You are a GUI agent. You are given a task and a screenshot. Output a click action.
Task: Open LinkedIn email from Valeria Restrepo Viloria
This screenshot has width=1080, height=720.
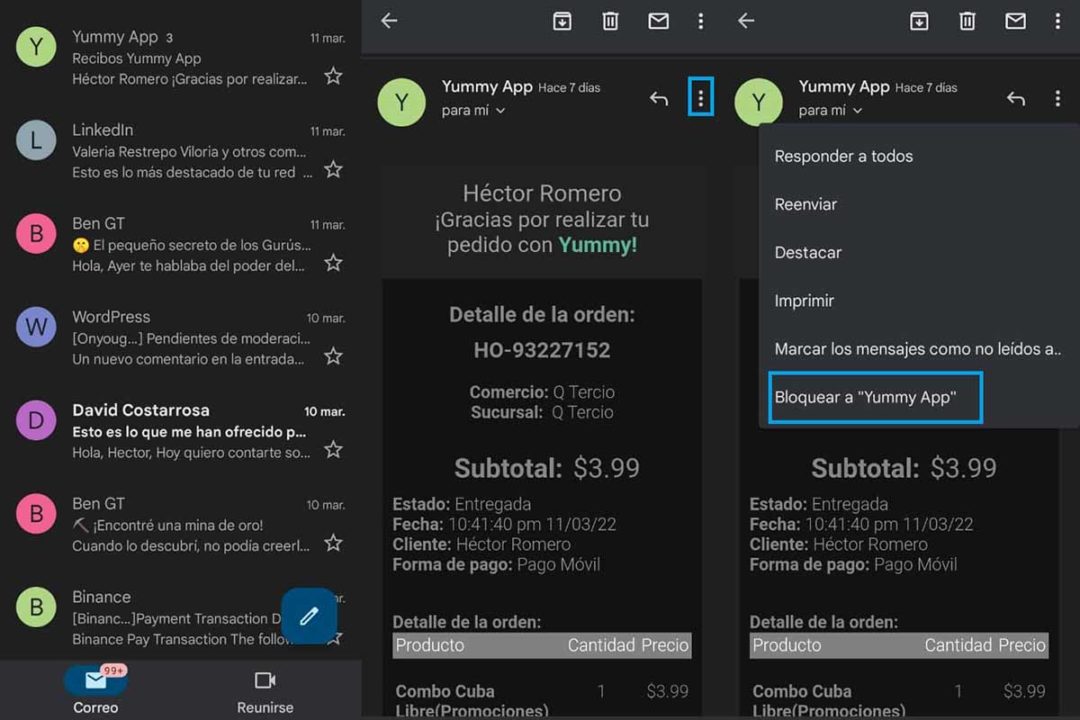180,151
